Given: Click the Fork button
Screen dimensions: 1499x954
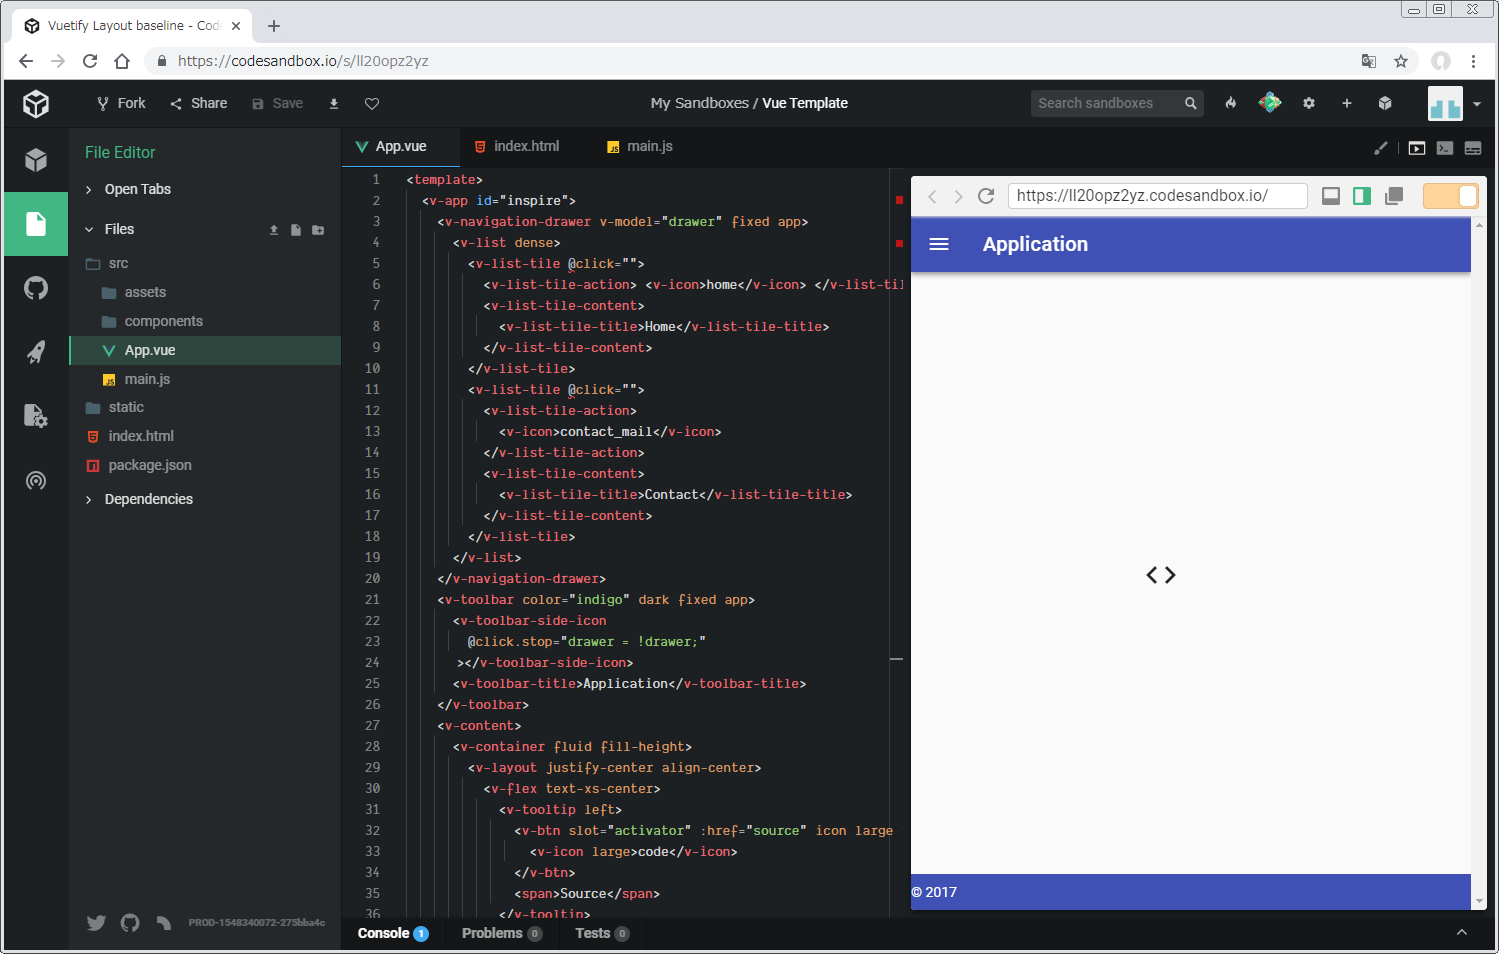Looking at the screenshot, I should tap(121, 103).
